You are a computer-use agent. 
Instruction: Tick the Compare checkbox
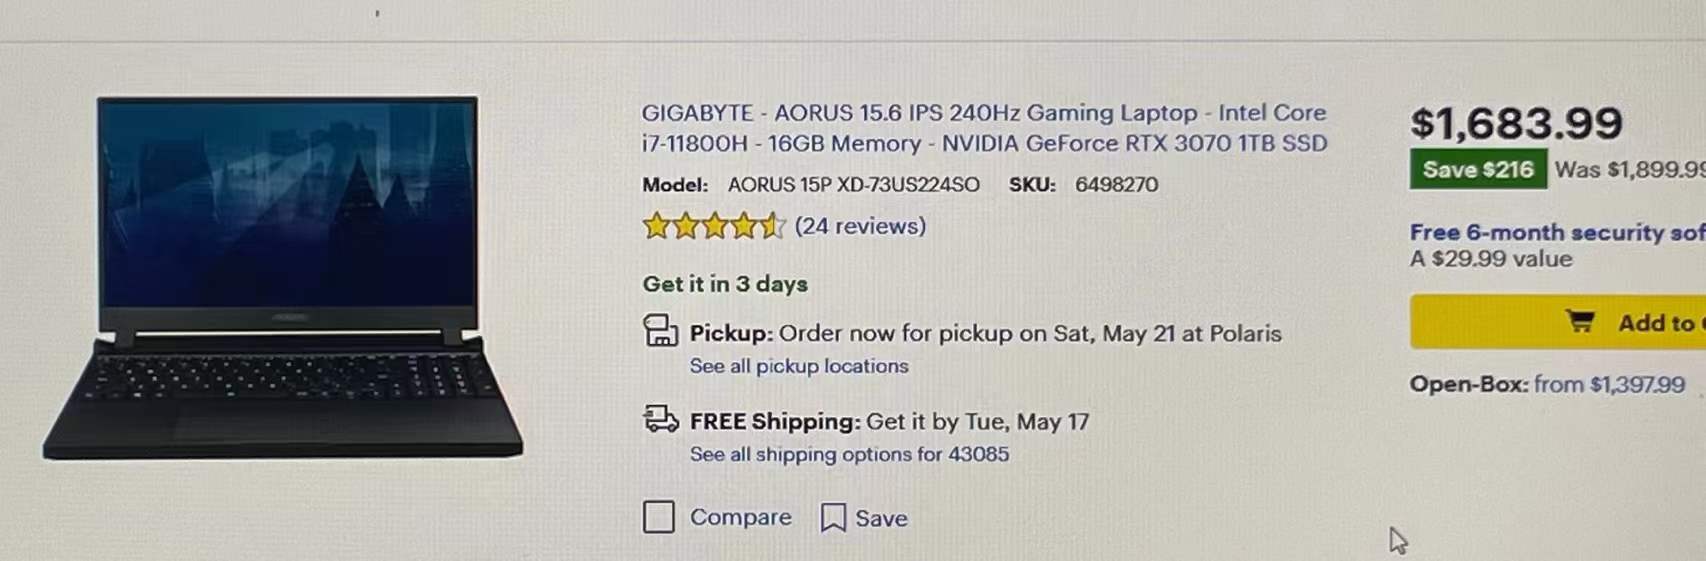(658, 517)
